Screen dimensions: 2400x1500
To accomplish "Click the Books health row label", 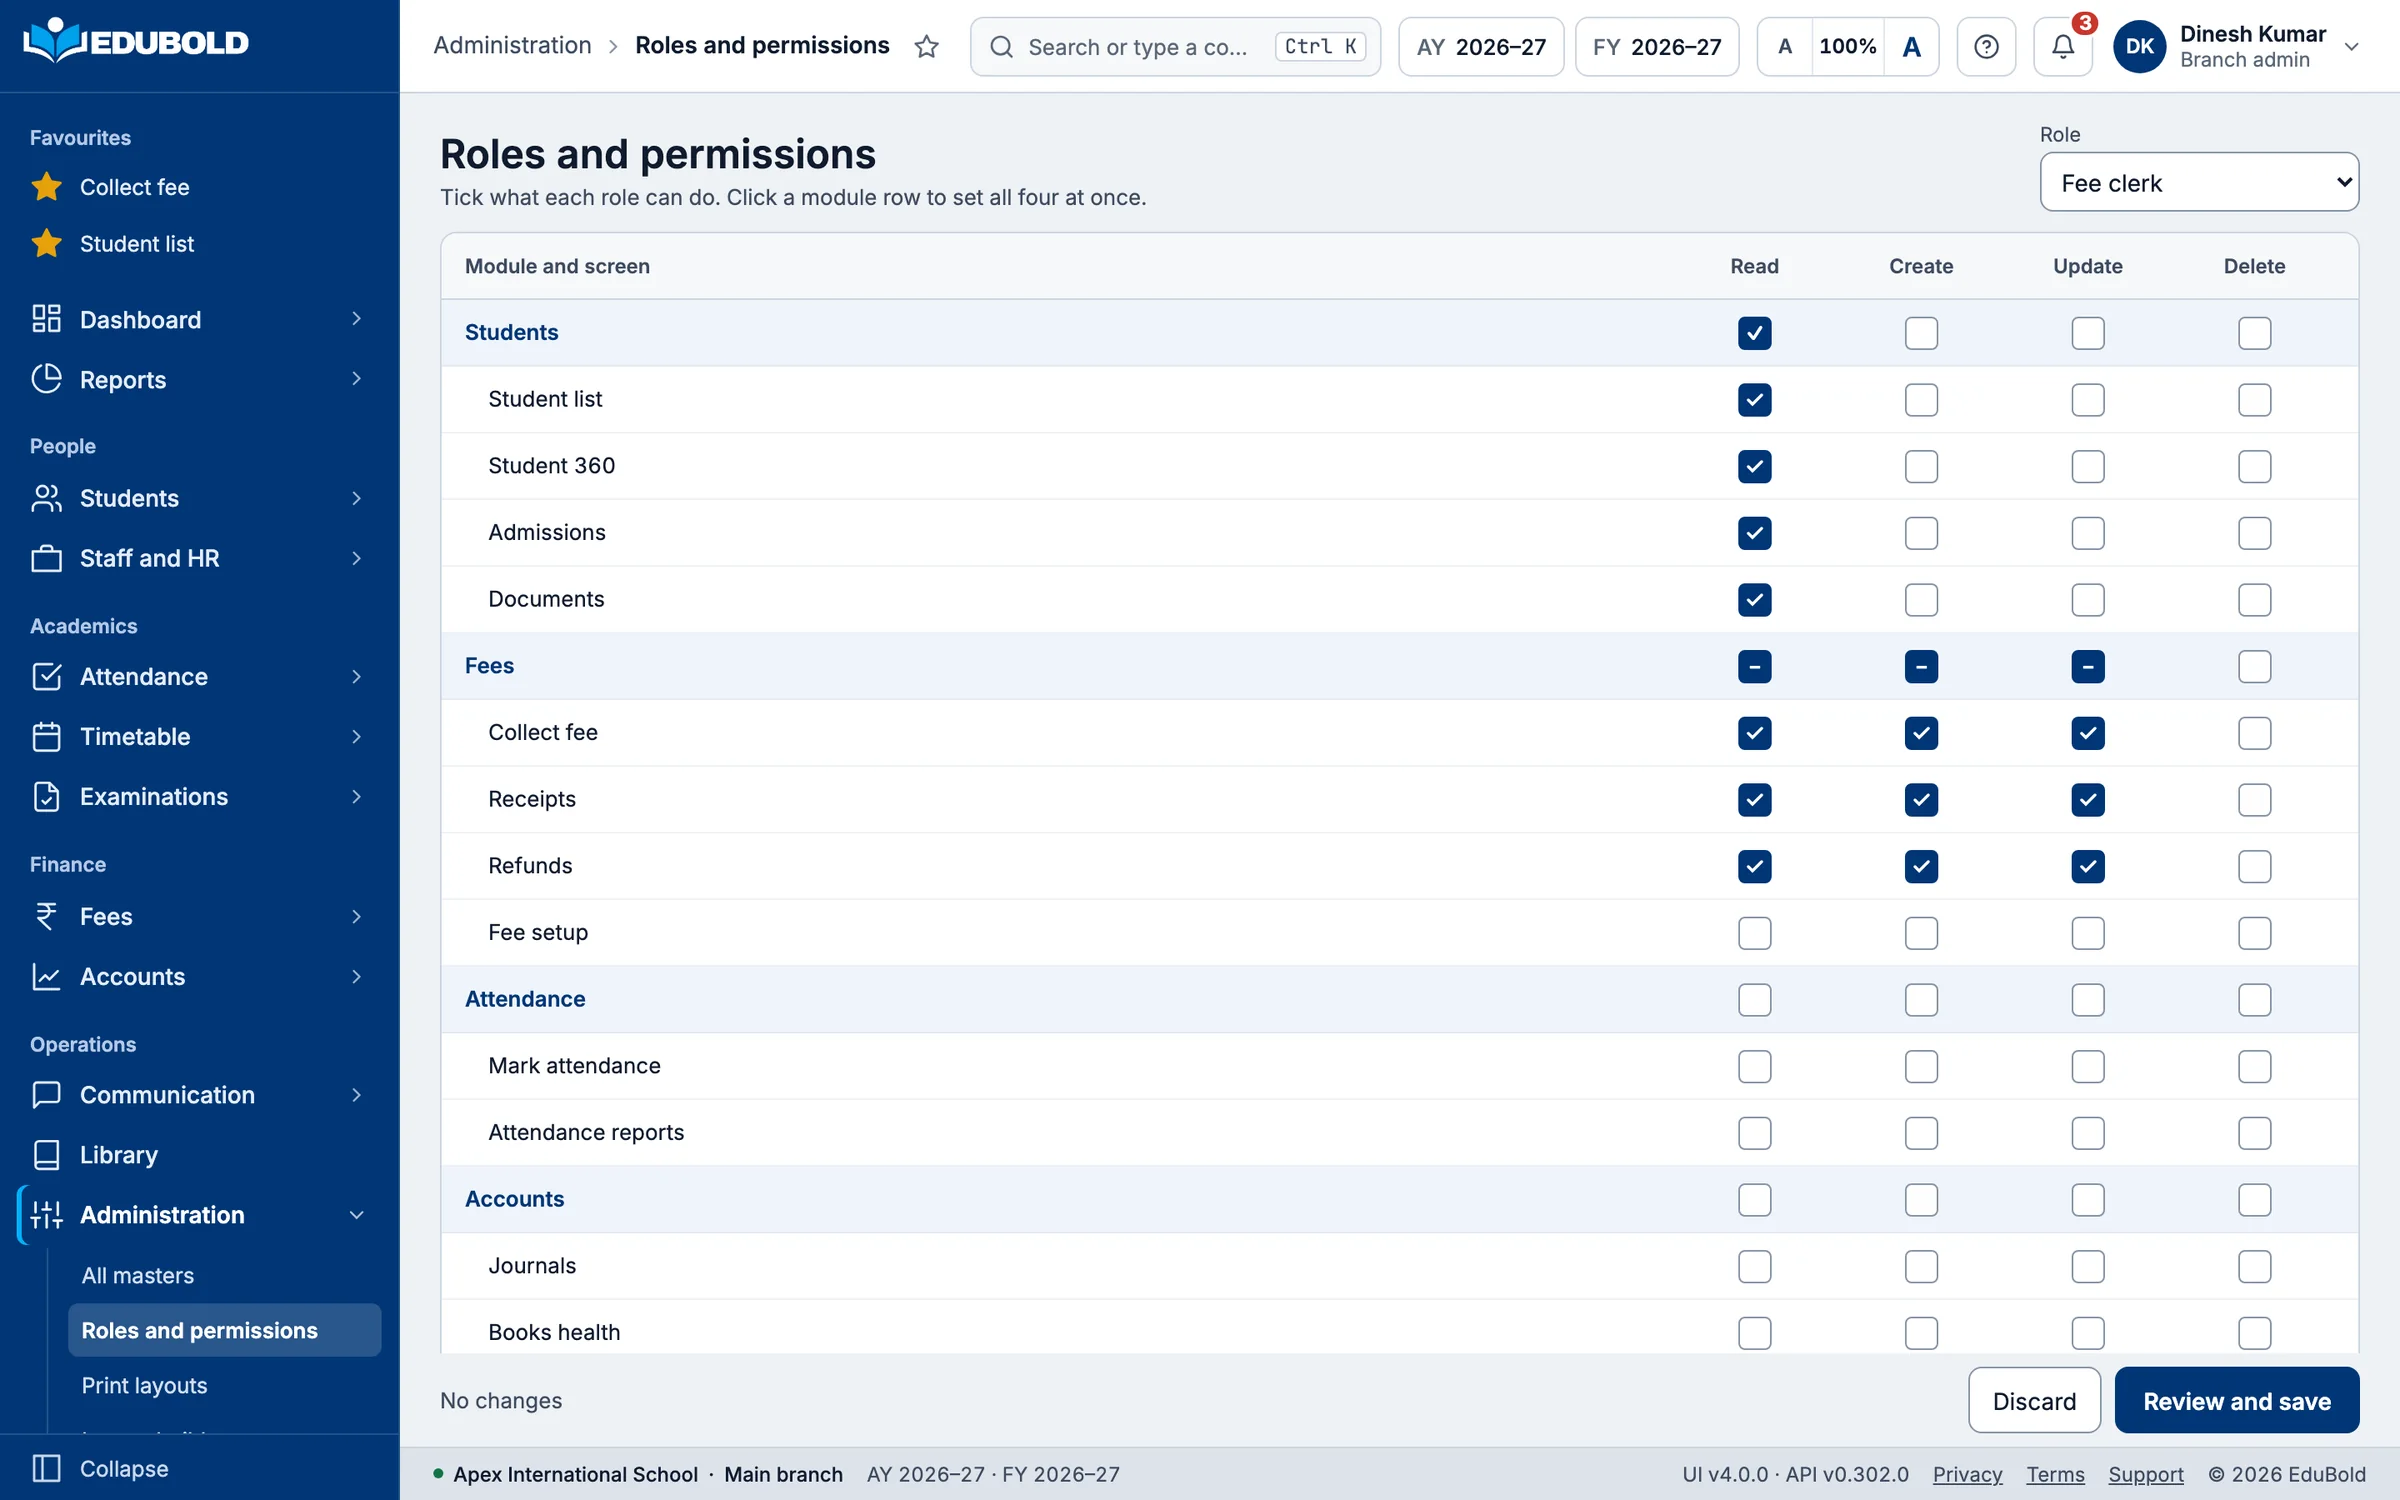I will 554,1332.
